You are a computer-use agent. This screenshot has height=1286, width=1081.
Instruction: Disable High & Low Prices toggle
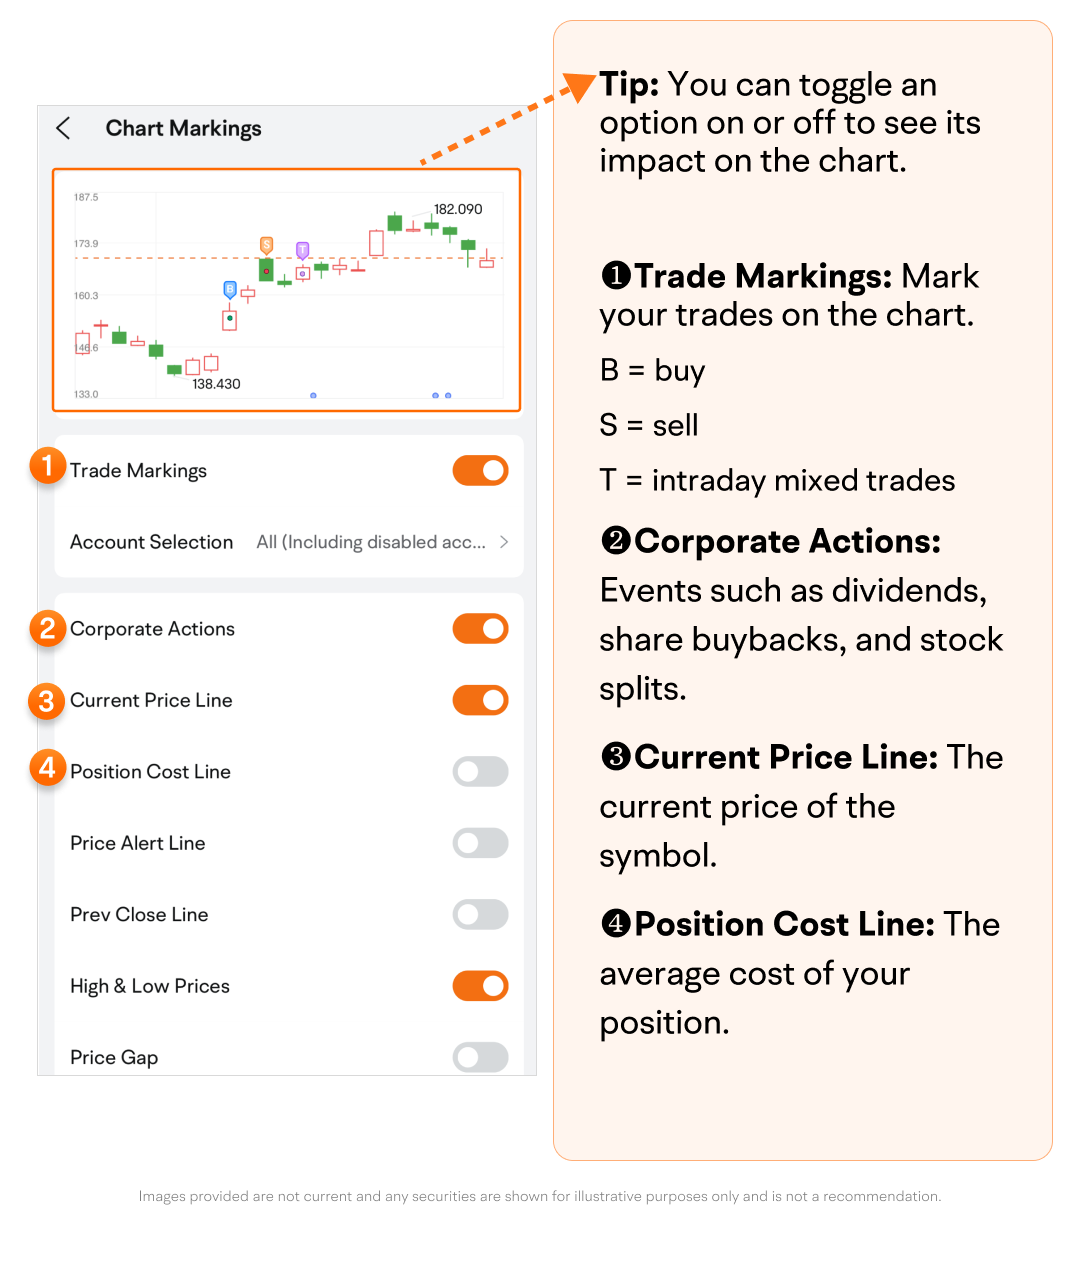pyautogui.click(x=480, y=986)
